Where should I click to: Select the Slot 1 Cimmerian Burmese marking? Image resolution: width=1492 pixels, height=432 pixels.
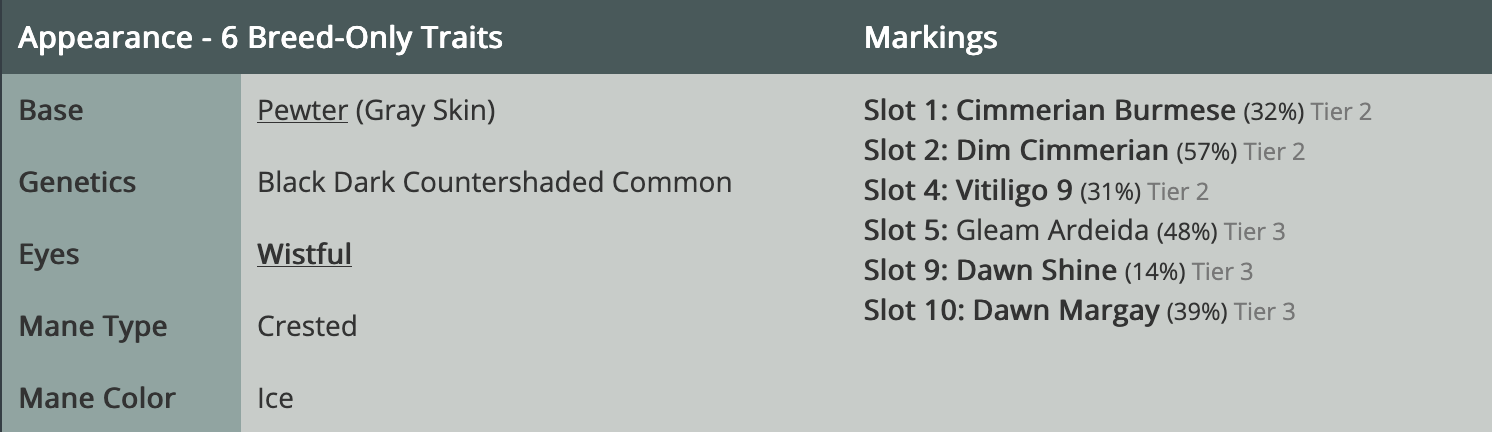pyautogui.click(x=1117, y=111)
